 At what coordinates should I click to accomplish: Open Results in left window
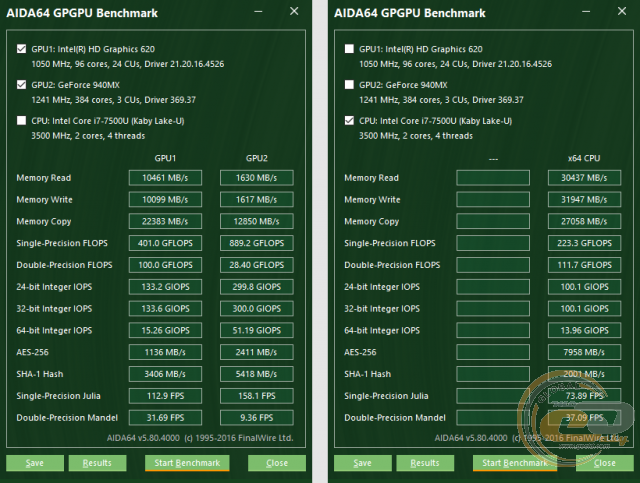98,463
